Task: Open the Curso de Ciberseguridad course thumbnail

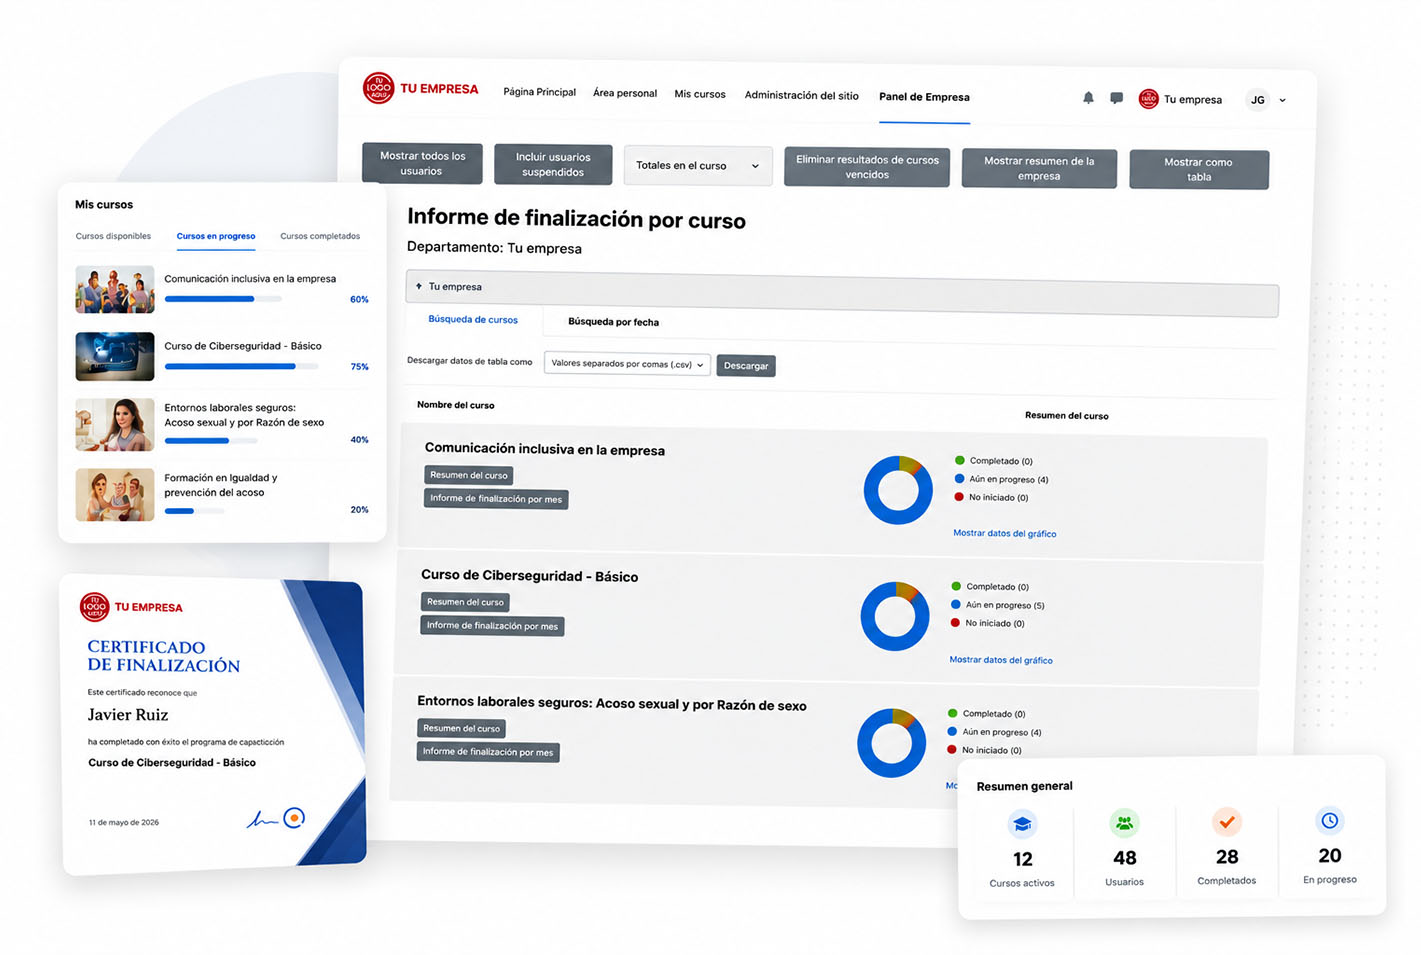Action: 115,356
